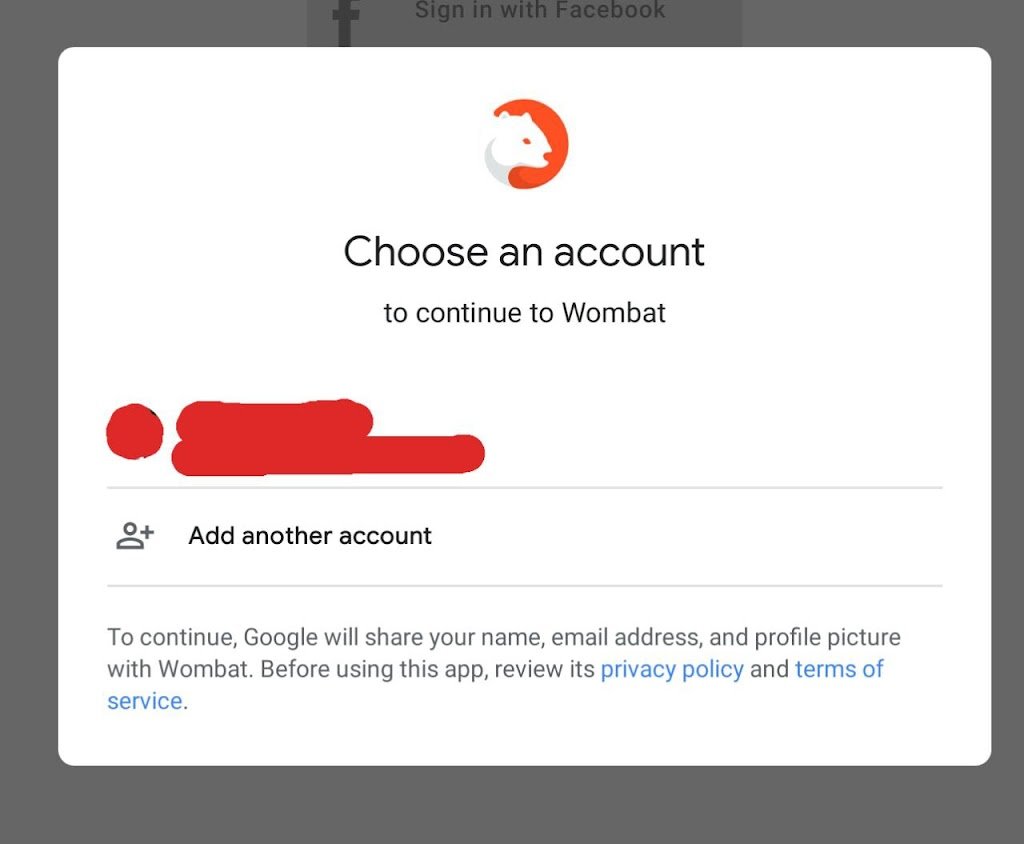Click the dimmed Sign in with Facebook button

[x=524, y=22]
